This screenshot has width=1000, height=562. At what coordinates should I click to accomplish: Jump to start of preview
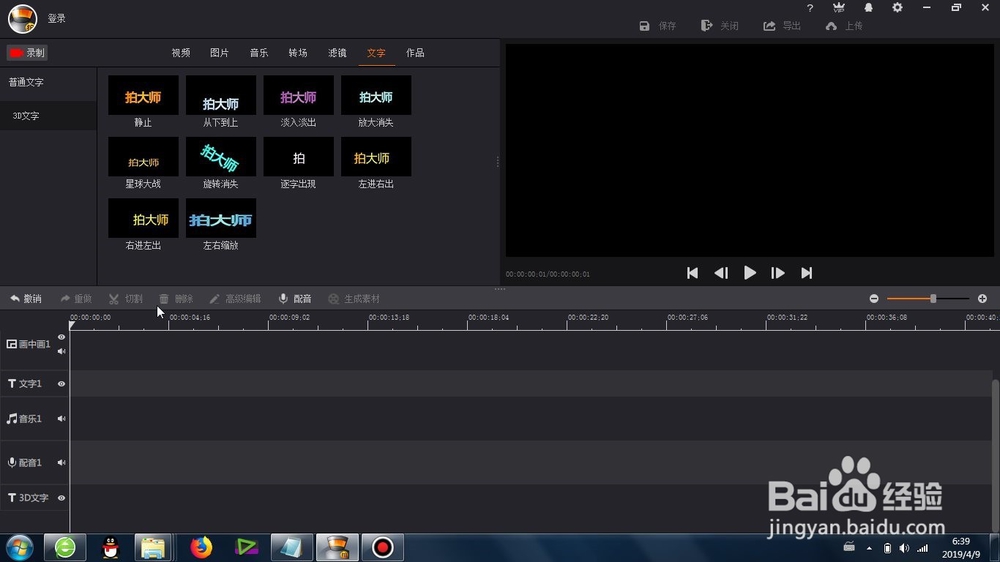point(692,273)
